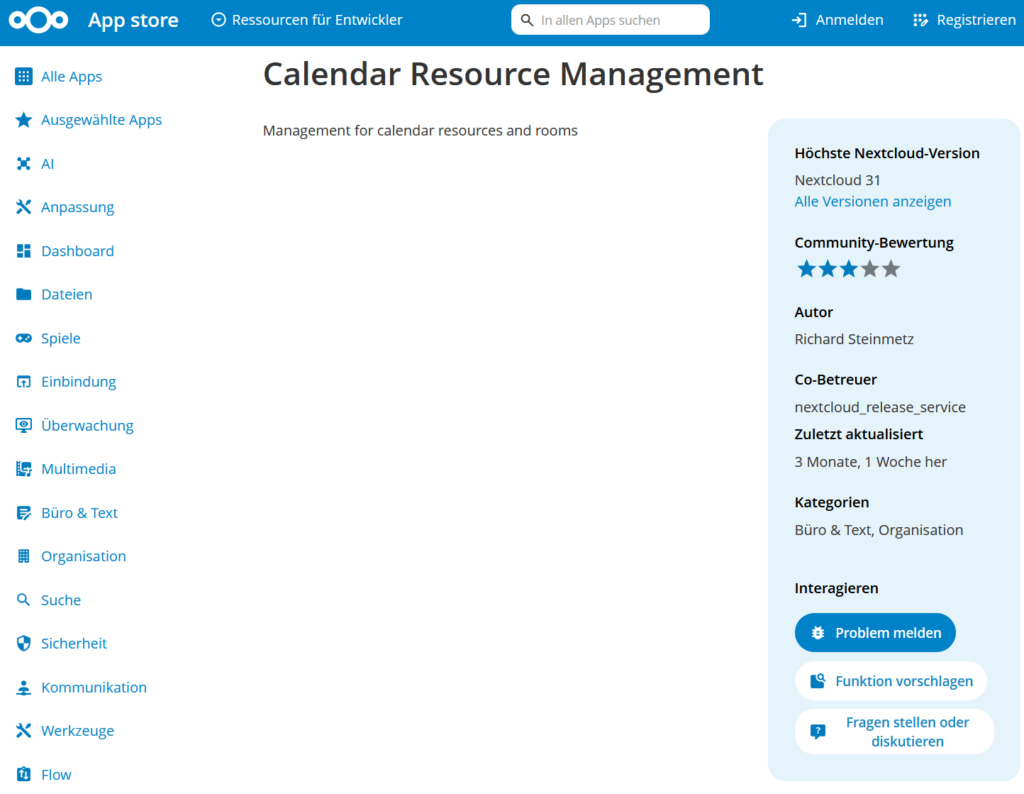This screenshot has width=1024, height=794.
Task: Click the Flow icon in sidebar
Action: [x=24, y=774]
